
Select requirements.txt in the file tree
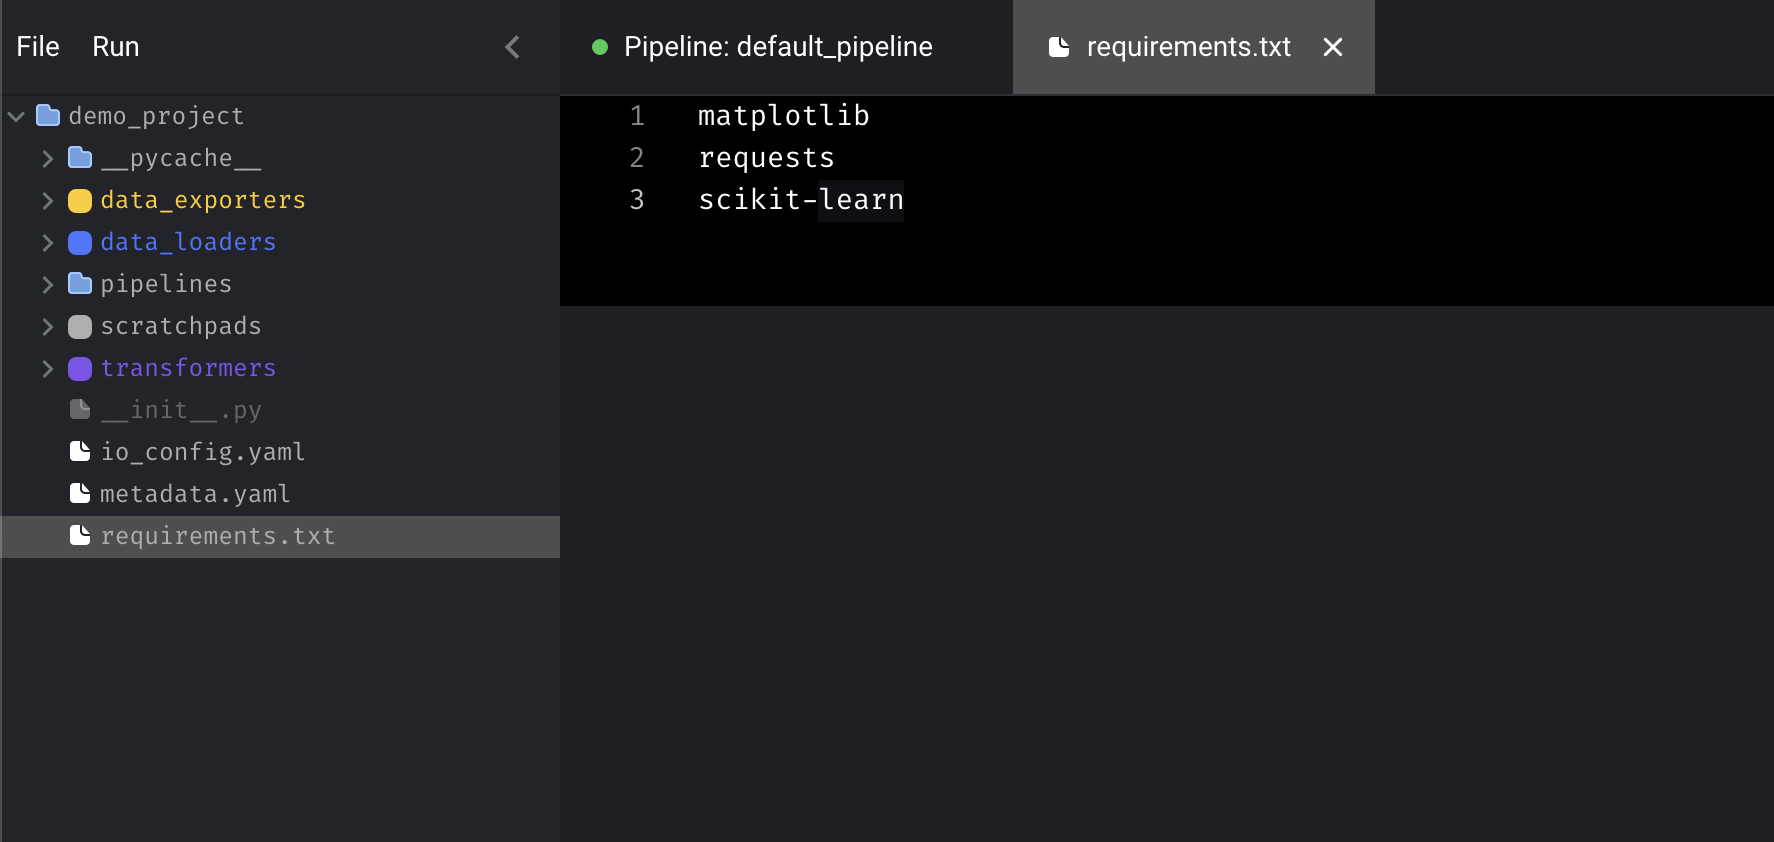coord(281,537)
